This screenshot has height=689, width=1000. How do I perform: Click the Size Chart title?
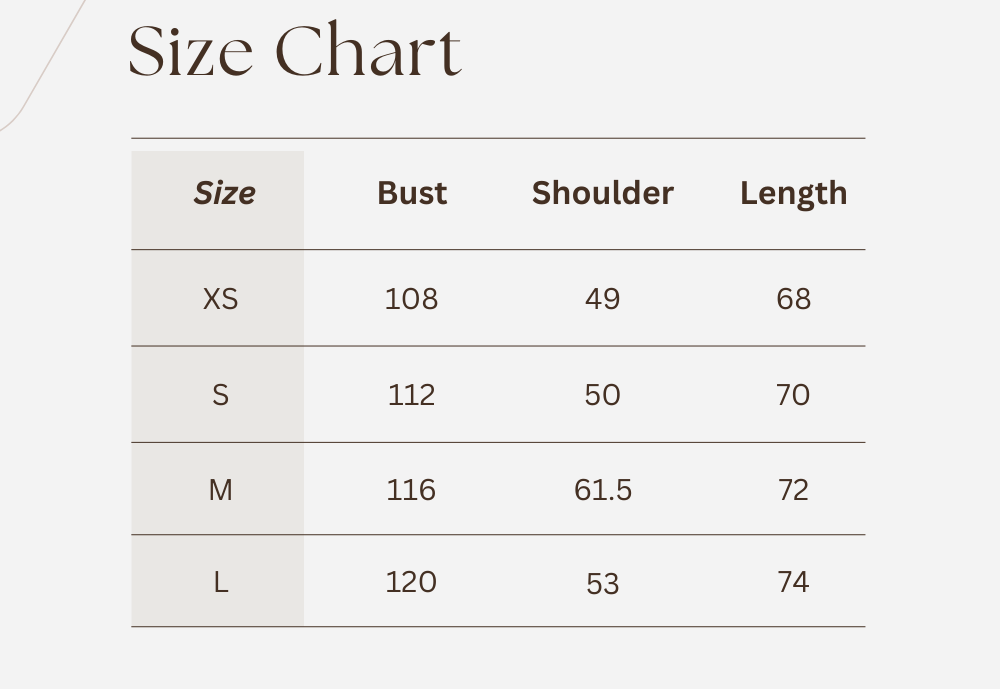tap(295, 52)
